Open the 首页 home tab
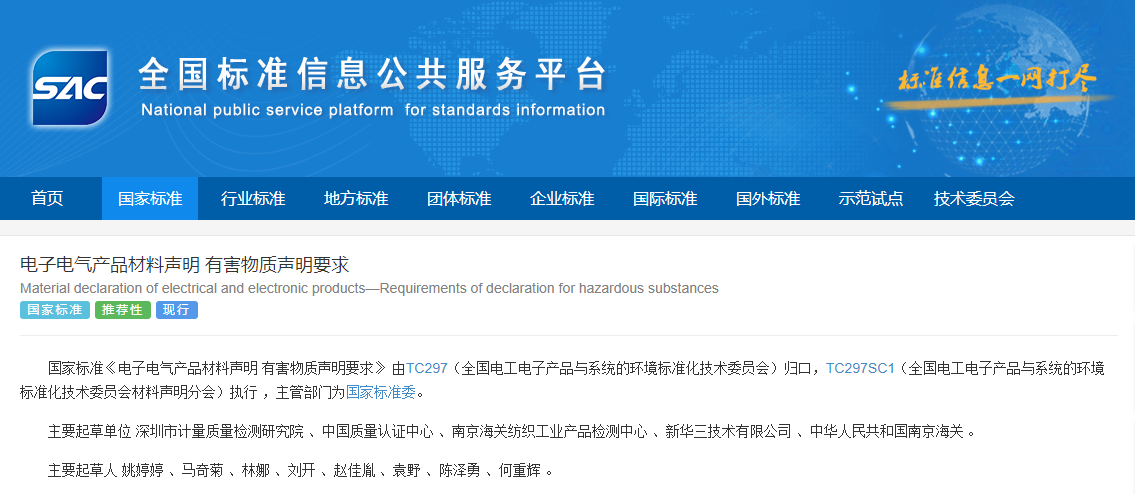1135x494 pixels. pyautogui.click(x=47, y=198)
